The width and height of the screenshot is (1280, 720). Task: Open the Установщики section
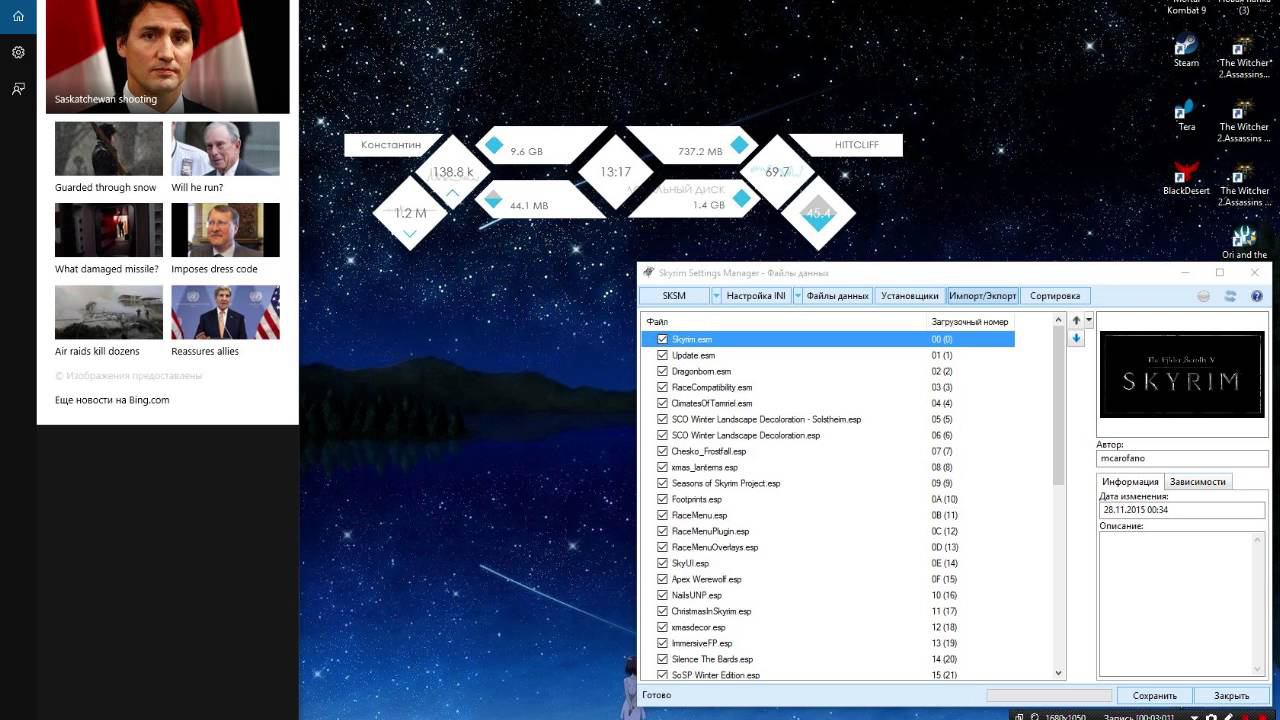910,296
